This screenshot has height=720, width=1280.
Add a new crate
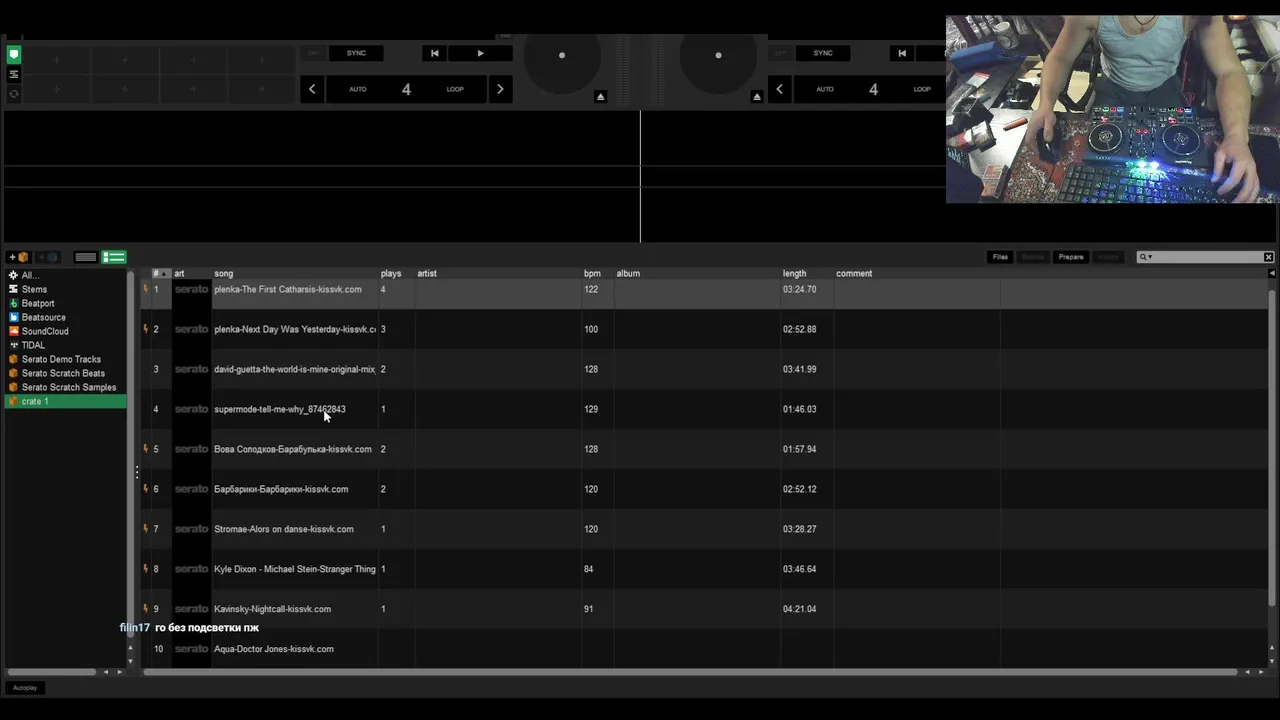pos(19,257)
